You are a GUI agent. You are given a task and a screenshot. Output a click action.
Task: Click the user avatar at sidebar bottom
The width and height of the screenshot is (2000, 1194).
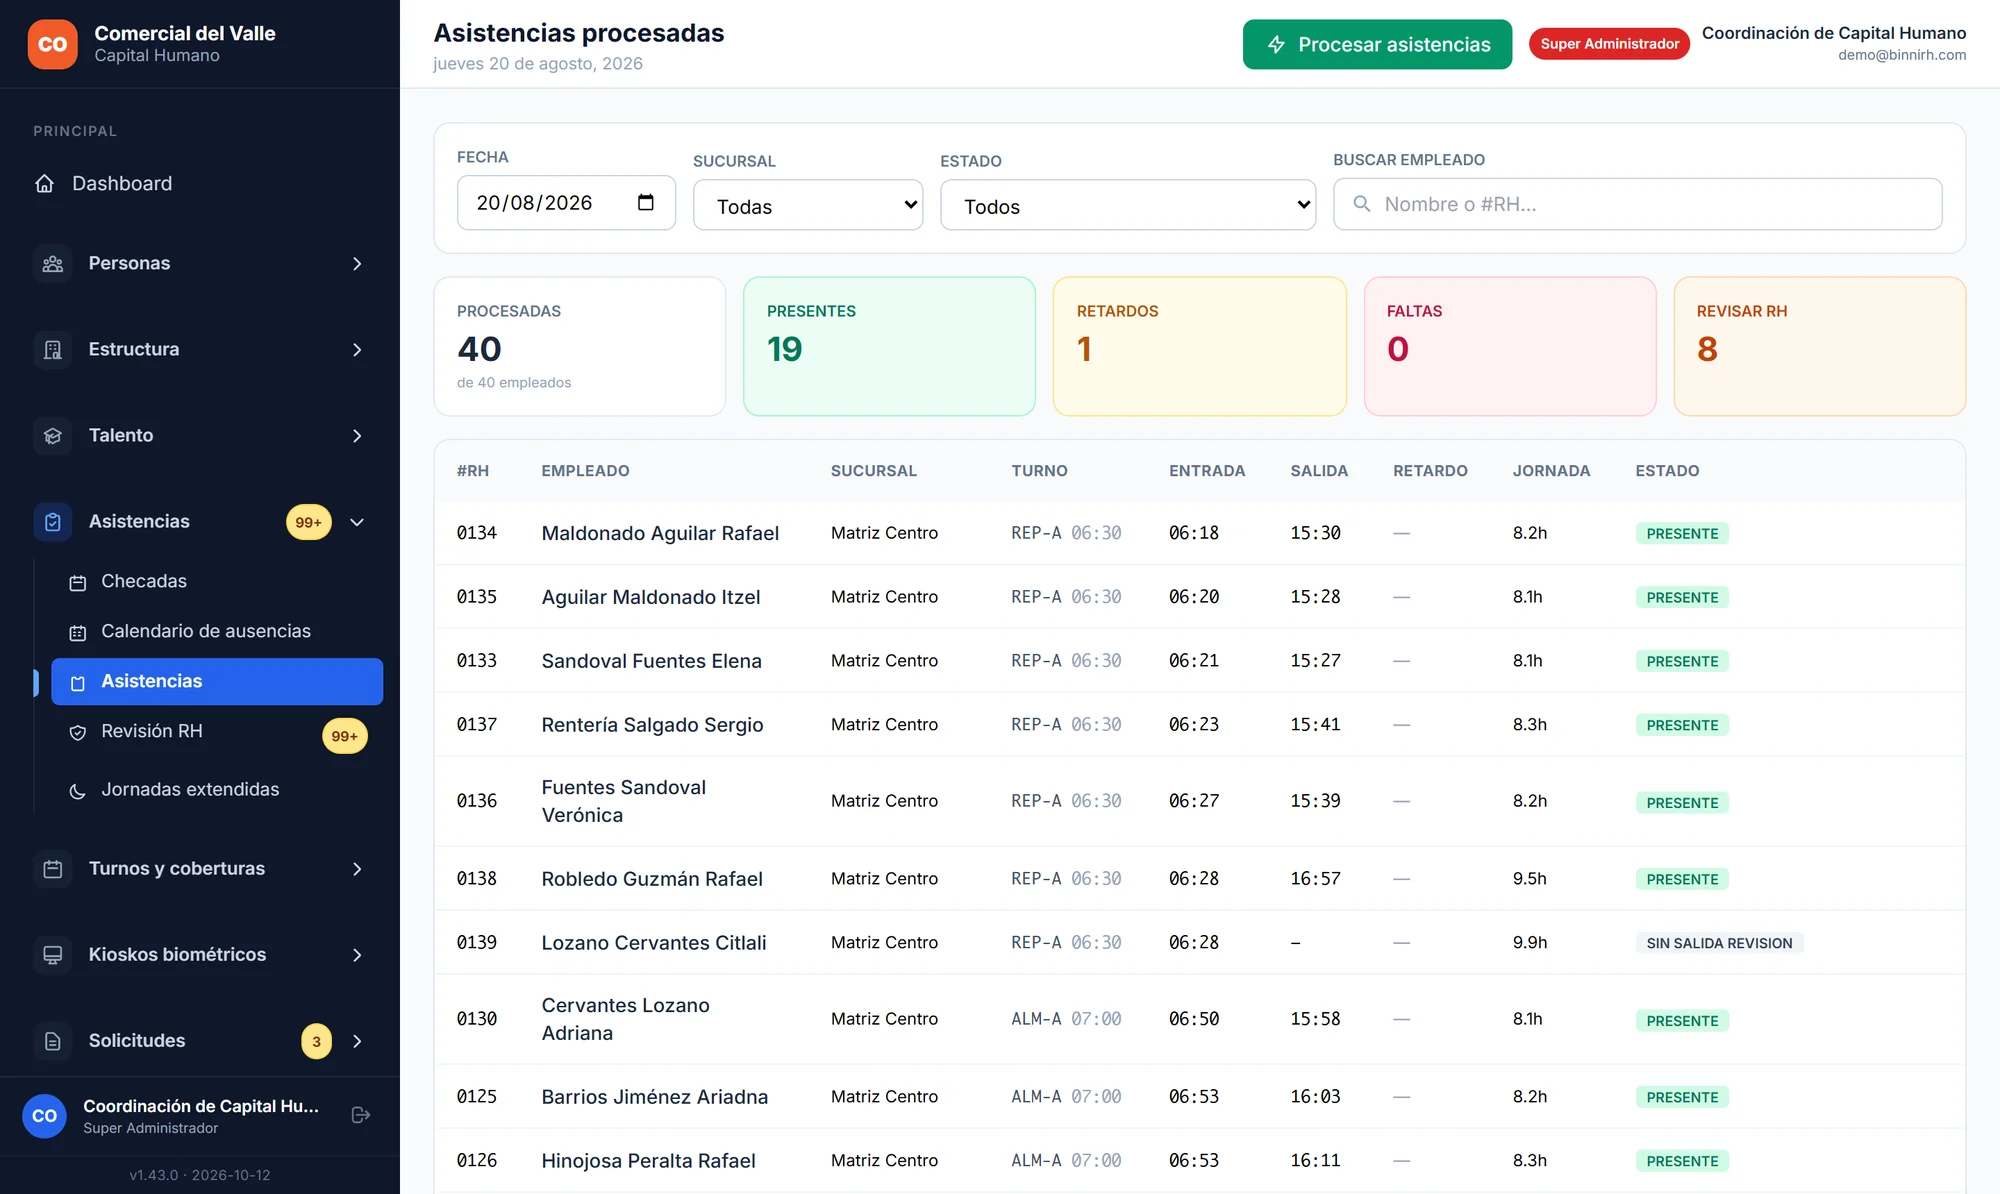[45, 1116]
